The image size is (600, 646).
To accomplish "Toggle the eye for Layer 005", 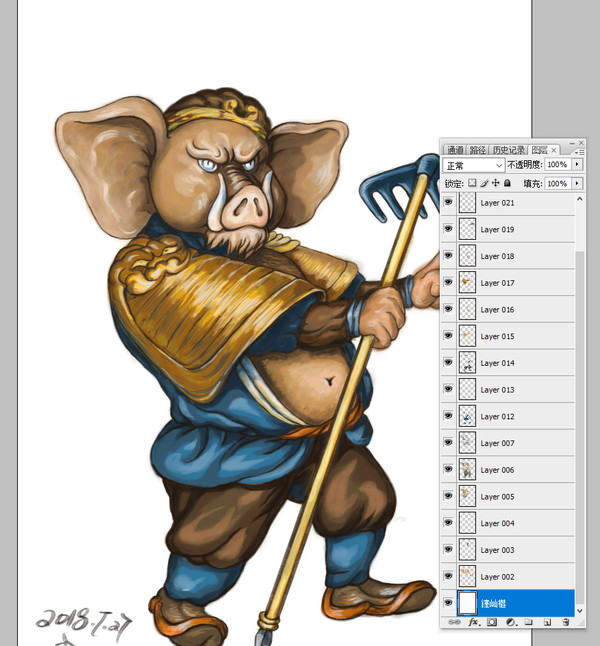I will click(448, 496).
